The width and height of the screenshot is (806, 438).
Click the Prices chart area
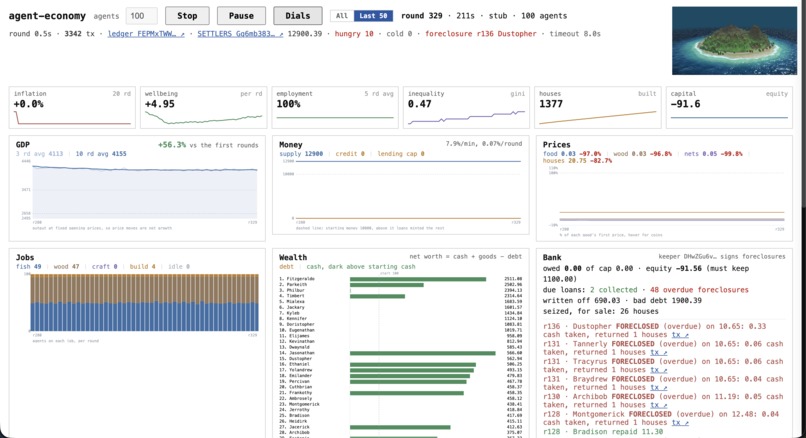pyautogui.click(x=672, y=196)
